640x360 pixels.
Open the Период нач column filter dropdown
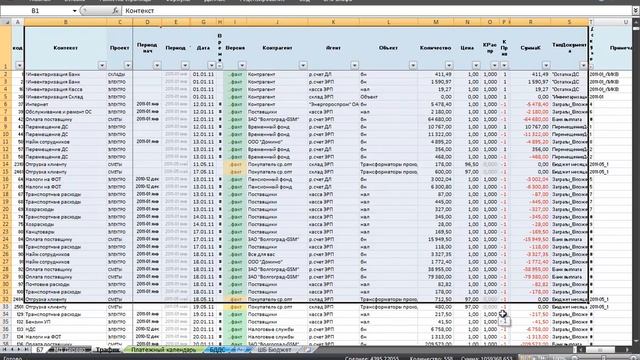point(157,65)
